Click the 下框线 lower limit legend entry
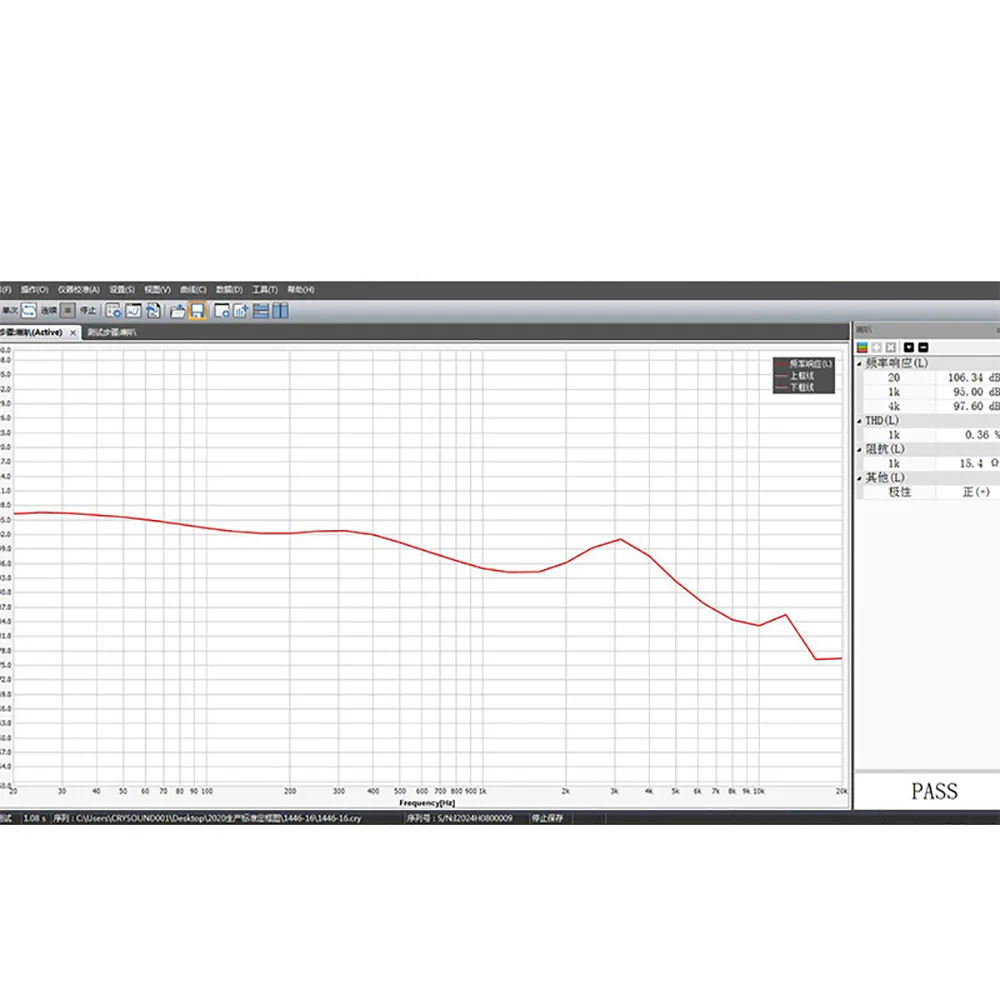 (795, 387)
